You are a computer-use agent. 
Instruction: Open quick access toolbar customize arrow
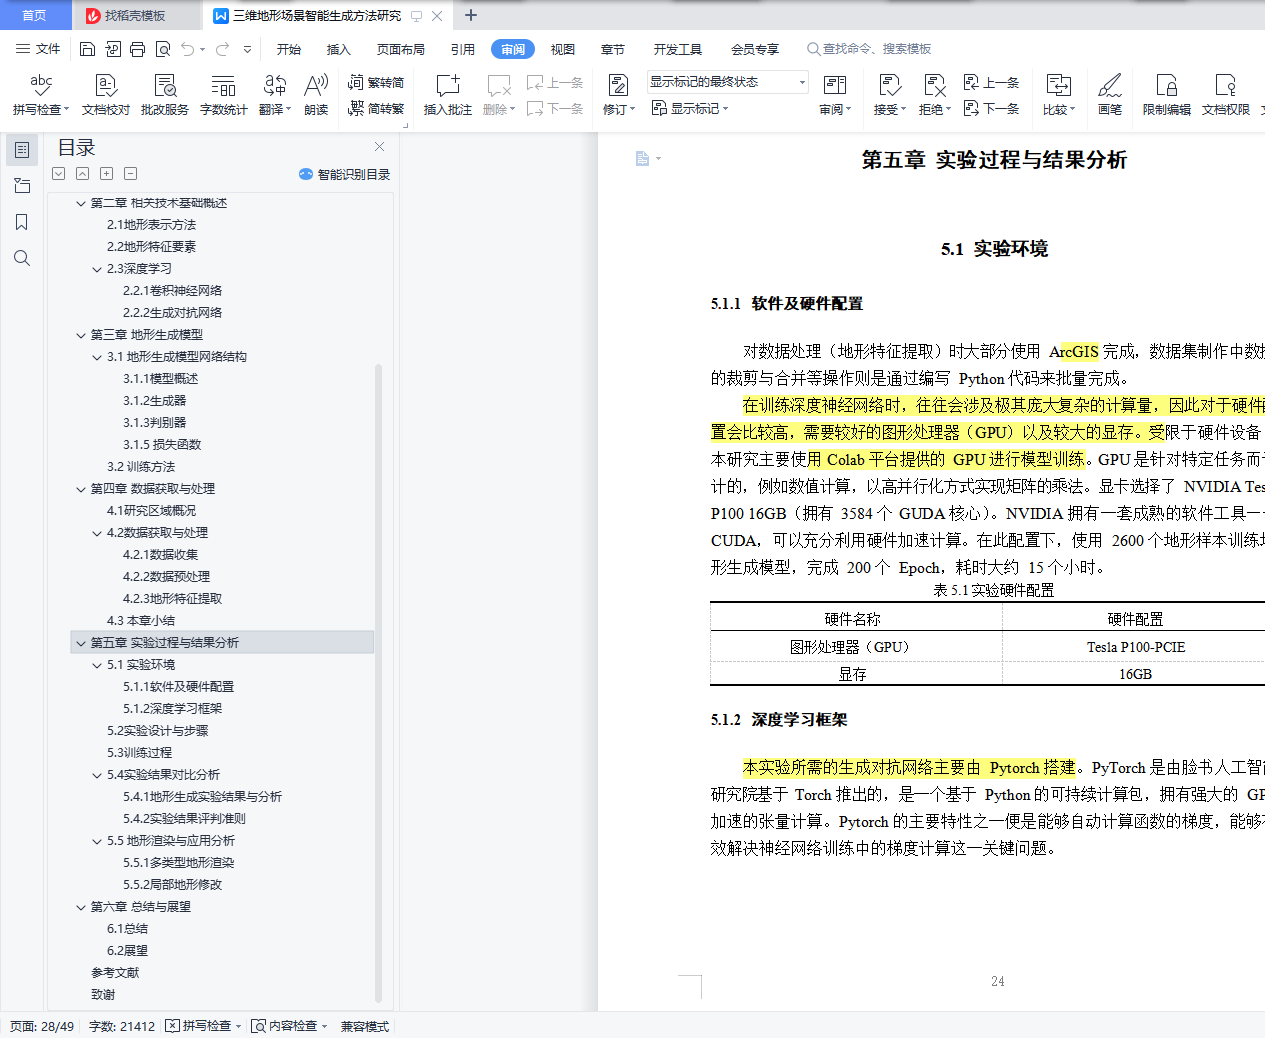click(247, 49)
